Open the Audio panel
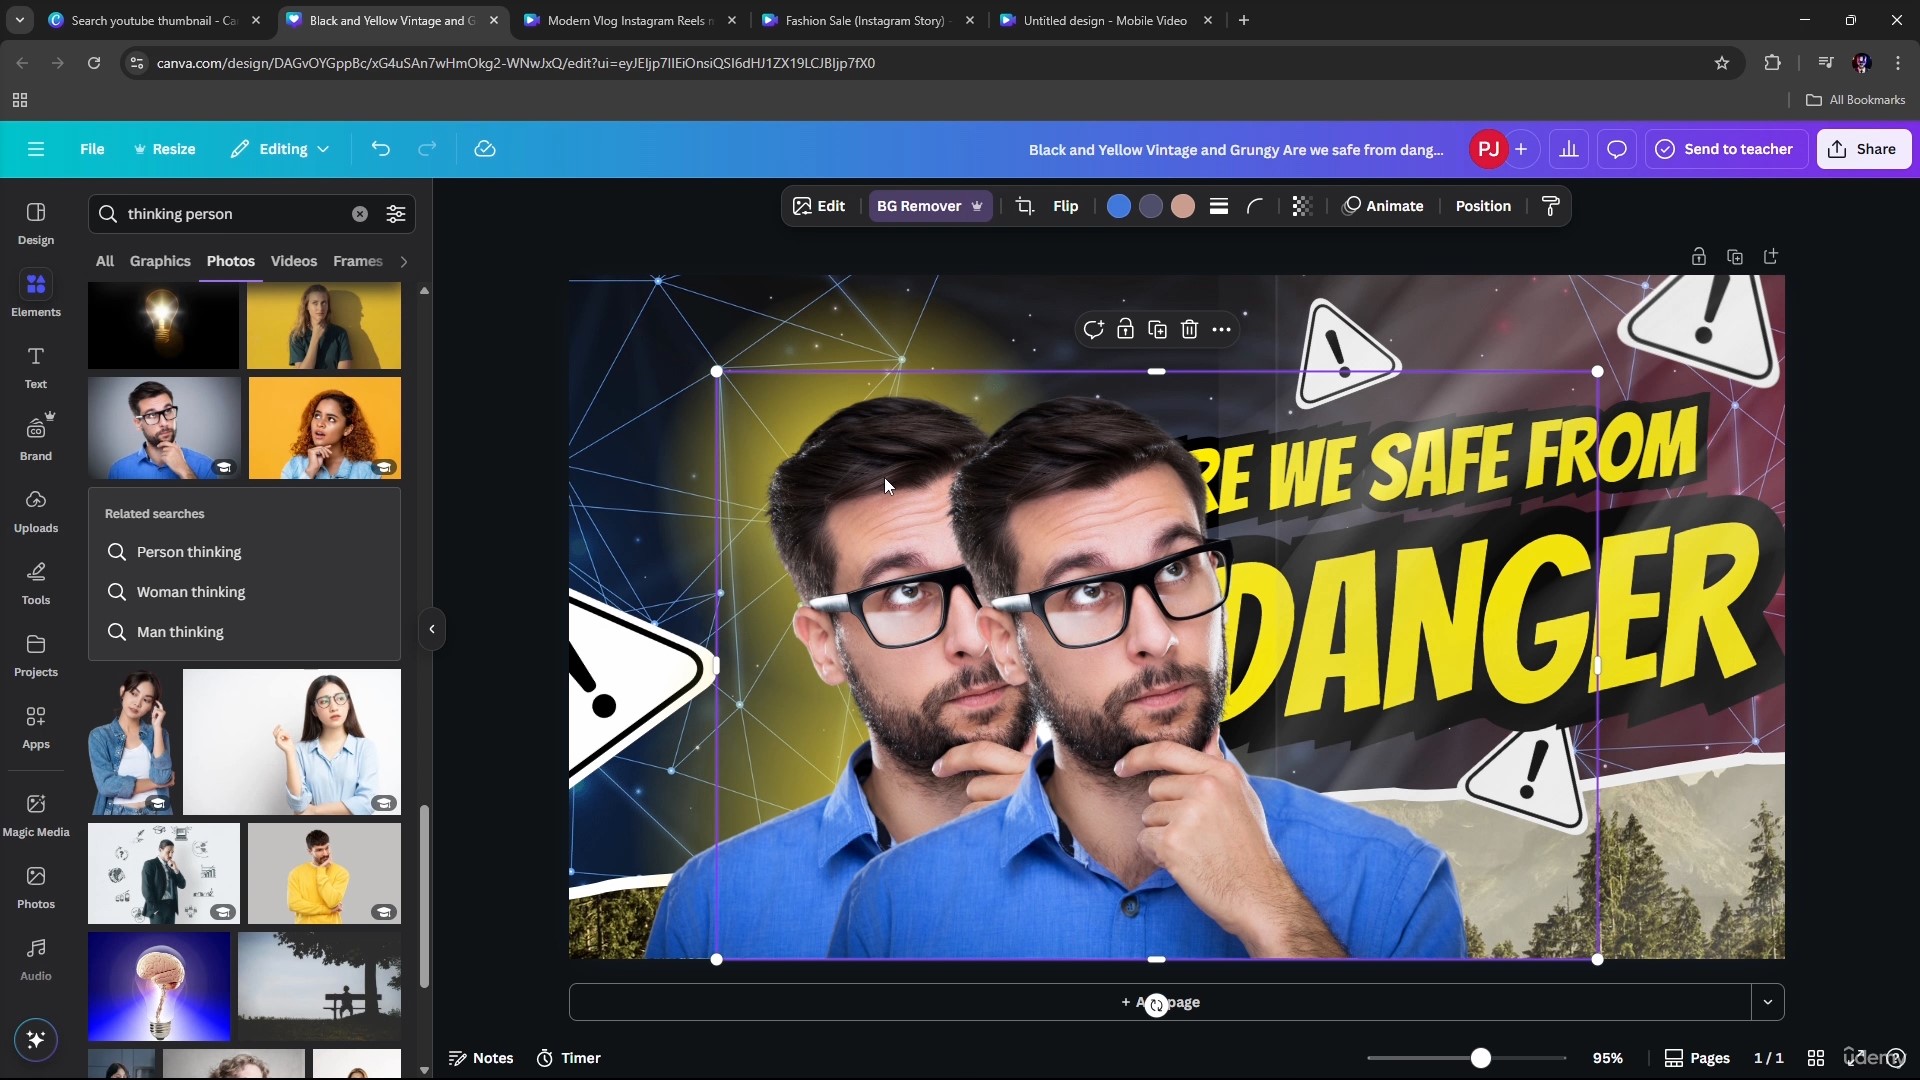 [36, 959]
